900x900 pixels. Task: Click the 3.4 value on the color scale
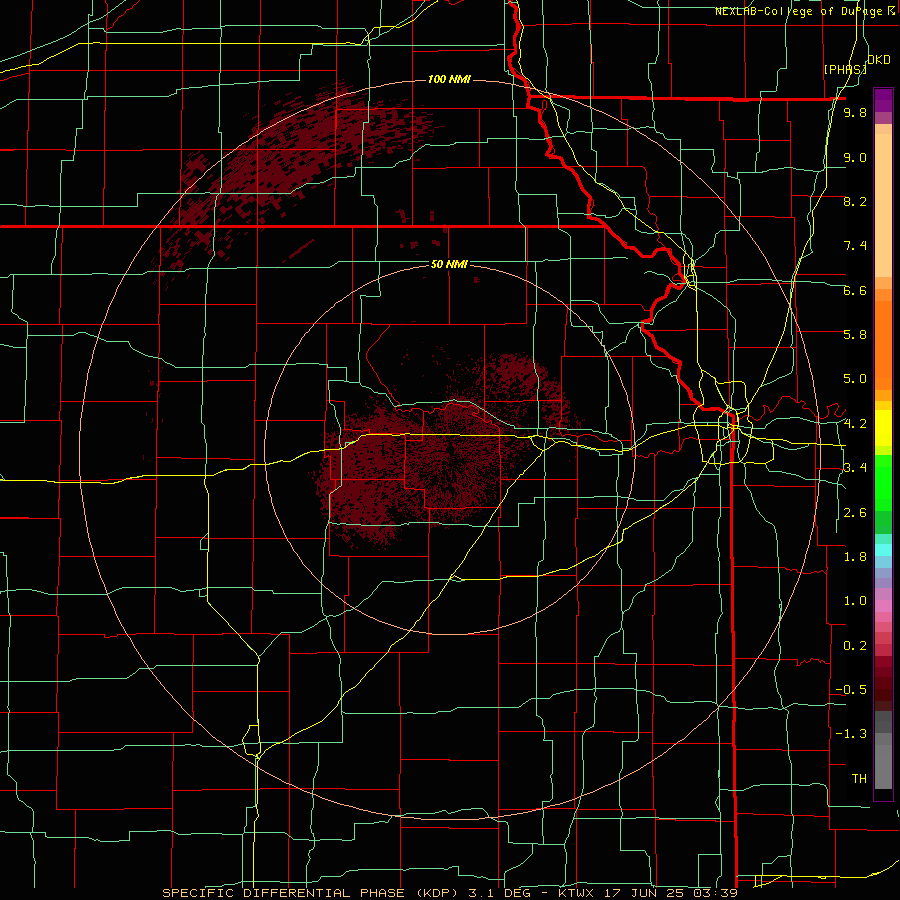(x=855, y=468)
